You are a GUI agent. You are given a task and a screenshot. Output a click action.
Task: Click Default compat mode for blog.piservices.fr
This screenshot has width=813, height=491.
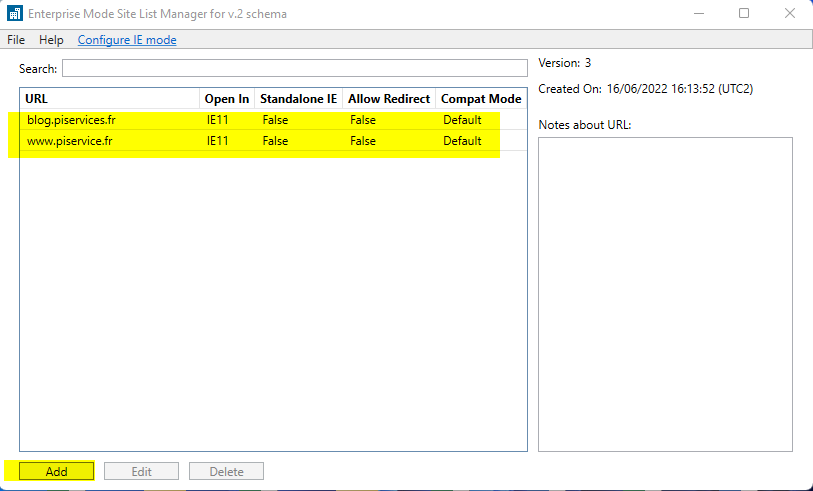point(462,120)
